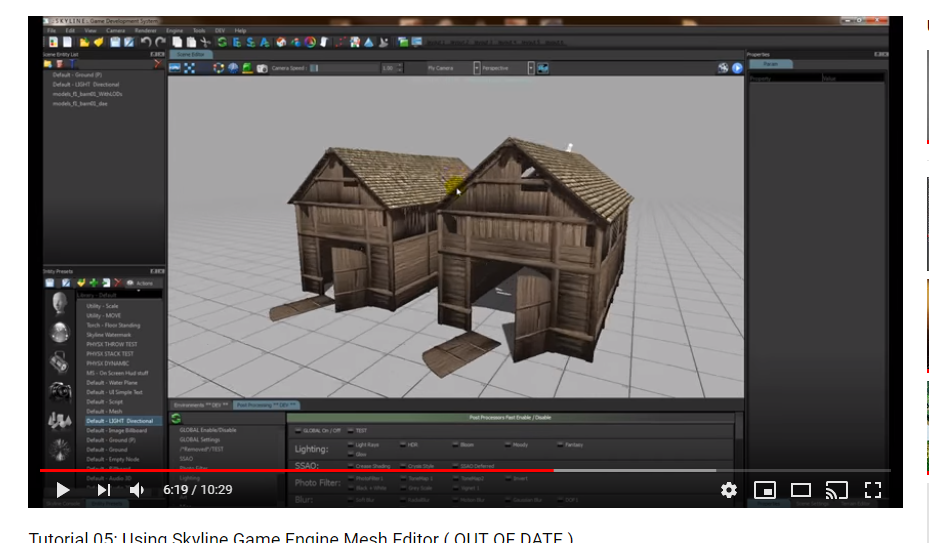The width and height of the screenshot is (929, 543).
Task: Seek using the red video progress bar
Action: click(297, 470)
